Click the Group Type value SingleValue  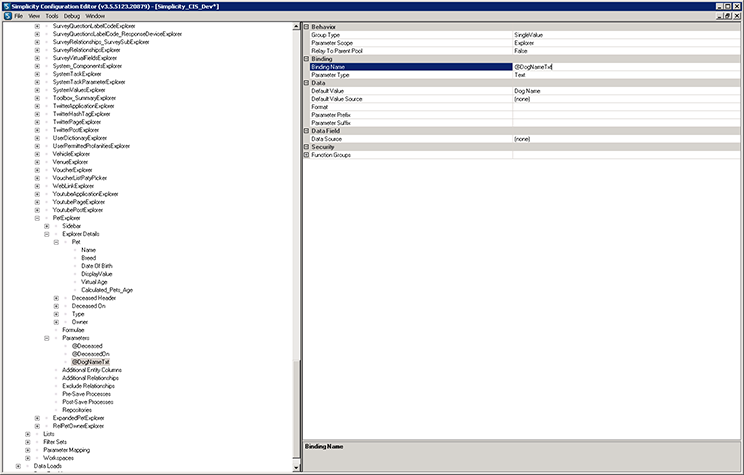[x=626, y=35]
